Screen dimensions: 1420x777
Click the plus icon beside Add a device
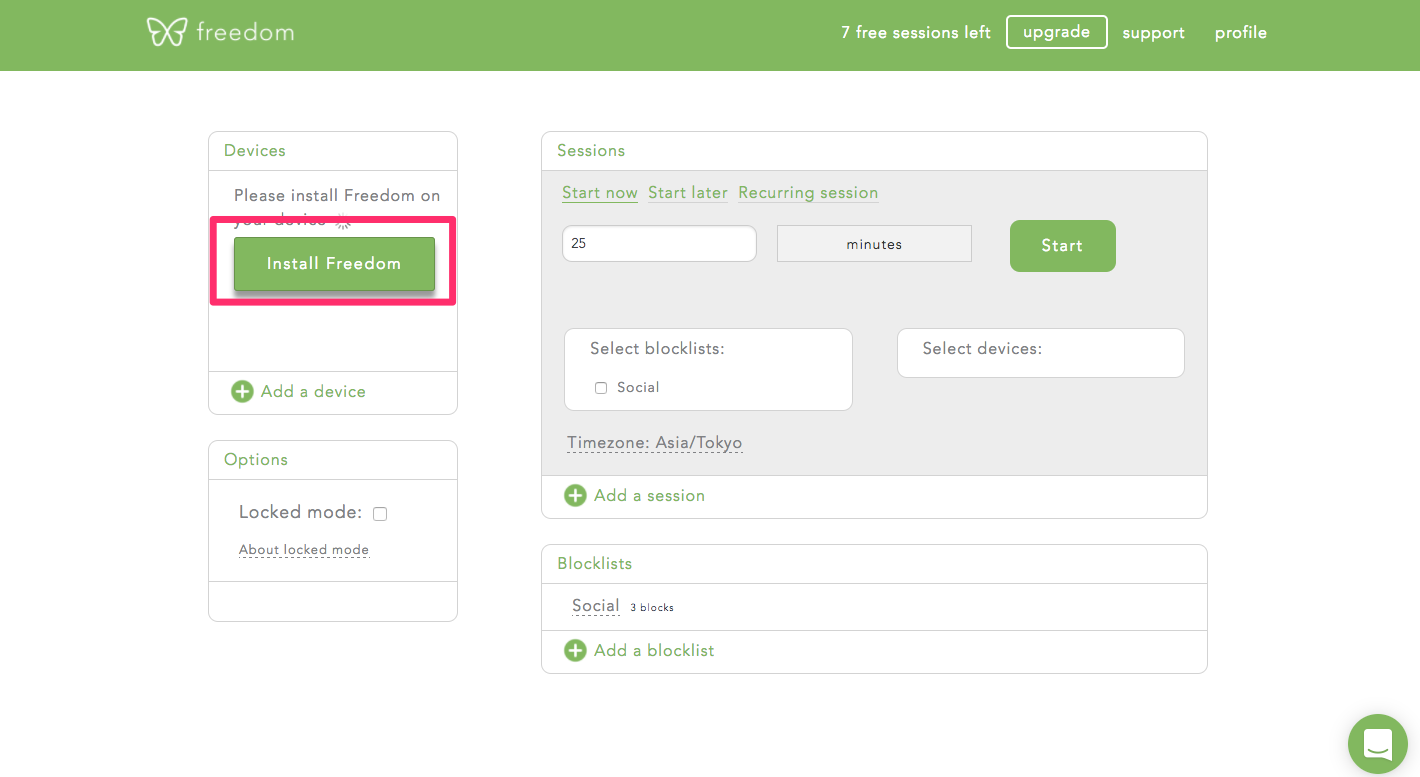(242, 391)
